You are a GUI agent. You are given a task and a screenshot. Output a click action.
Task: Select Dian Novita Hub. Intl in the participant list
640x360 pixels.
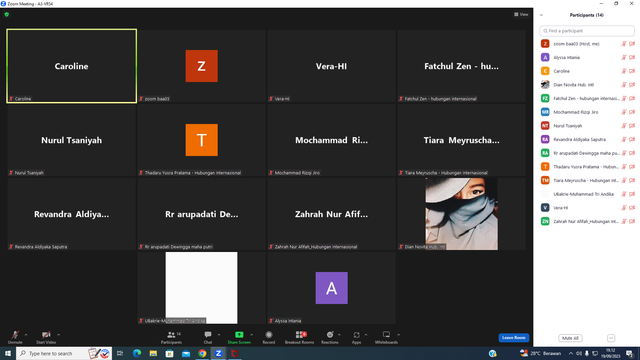(x=587, y=85)
